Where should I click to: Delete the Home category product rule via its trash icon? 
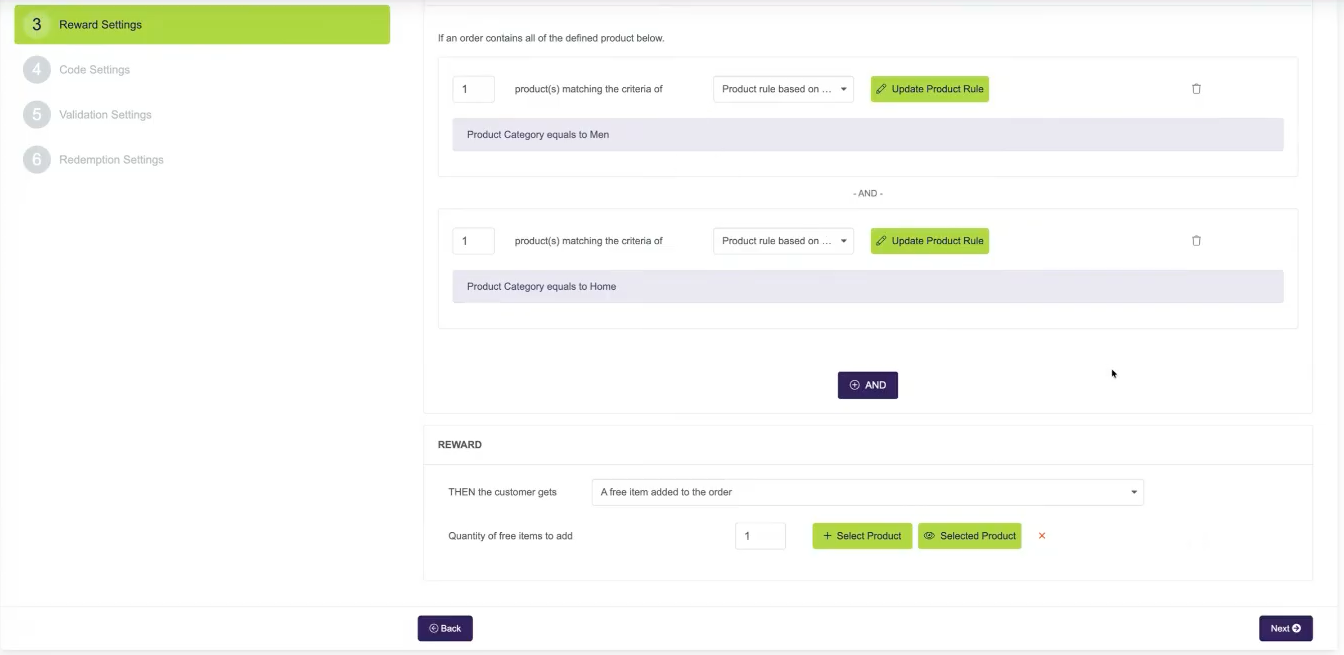click(1196, 241)
